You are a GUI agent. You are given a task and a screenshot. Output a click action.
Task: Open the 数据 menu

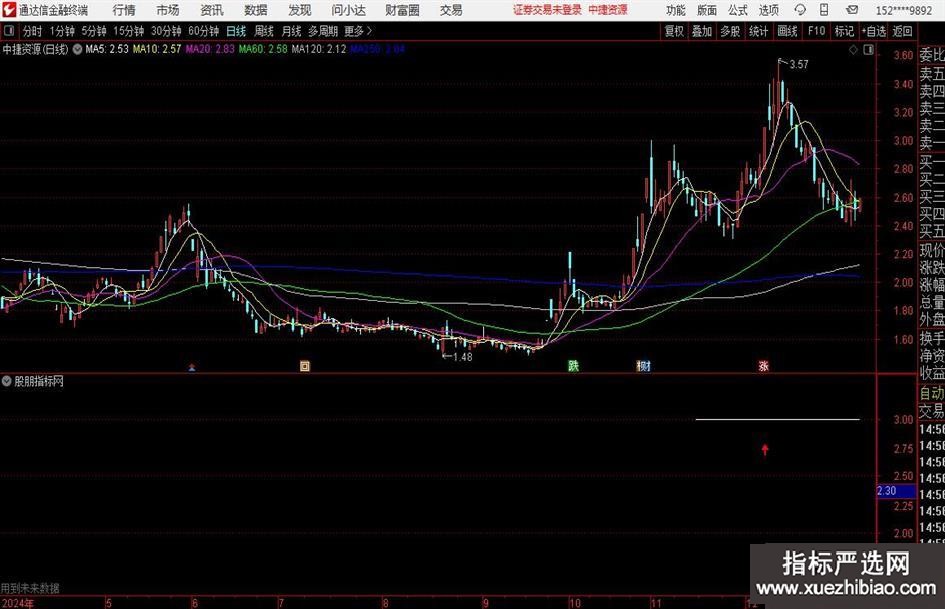point(256,10)
